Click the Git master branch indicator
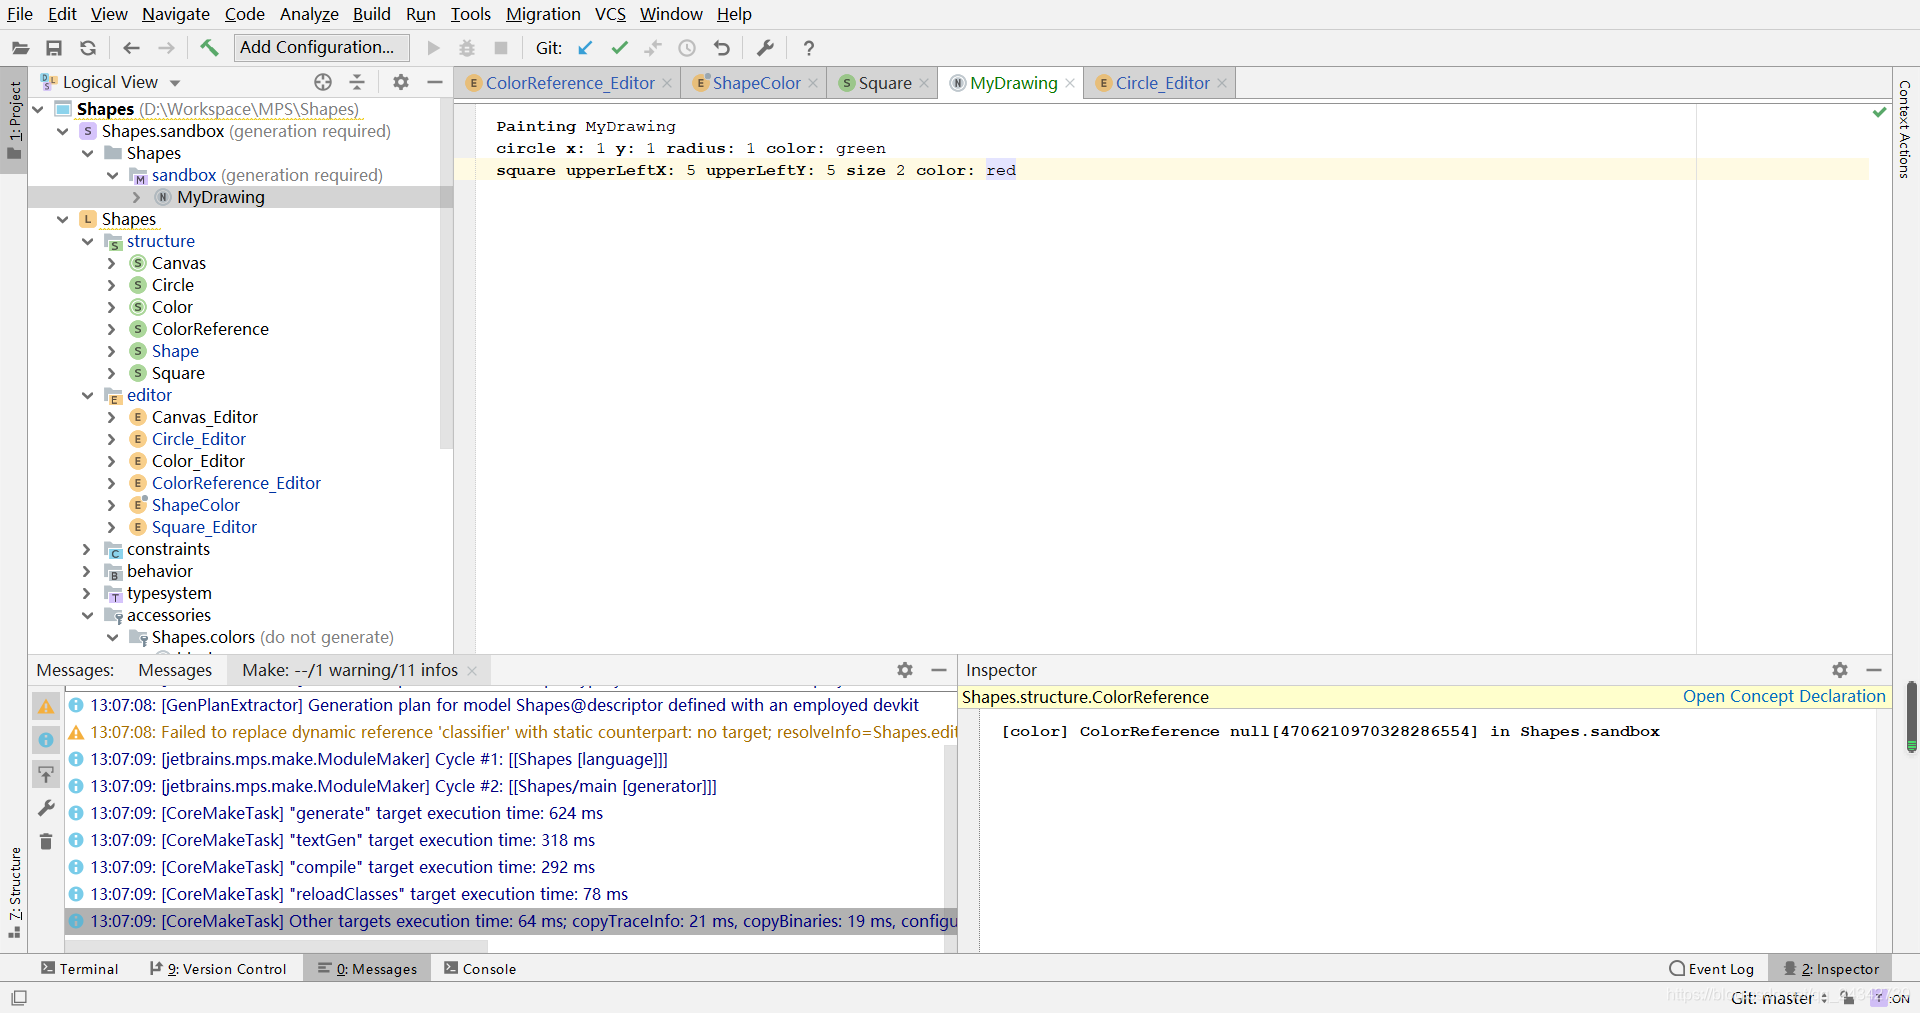The width and height of the screenshot is (1920, 1013). (x=1780, y=998)
